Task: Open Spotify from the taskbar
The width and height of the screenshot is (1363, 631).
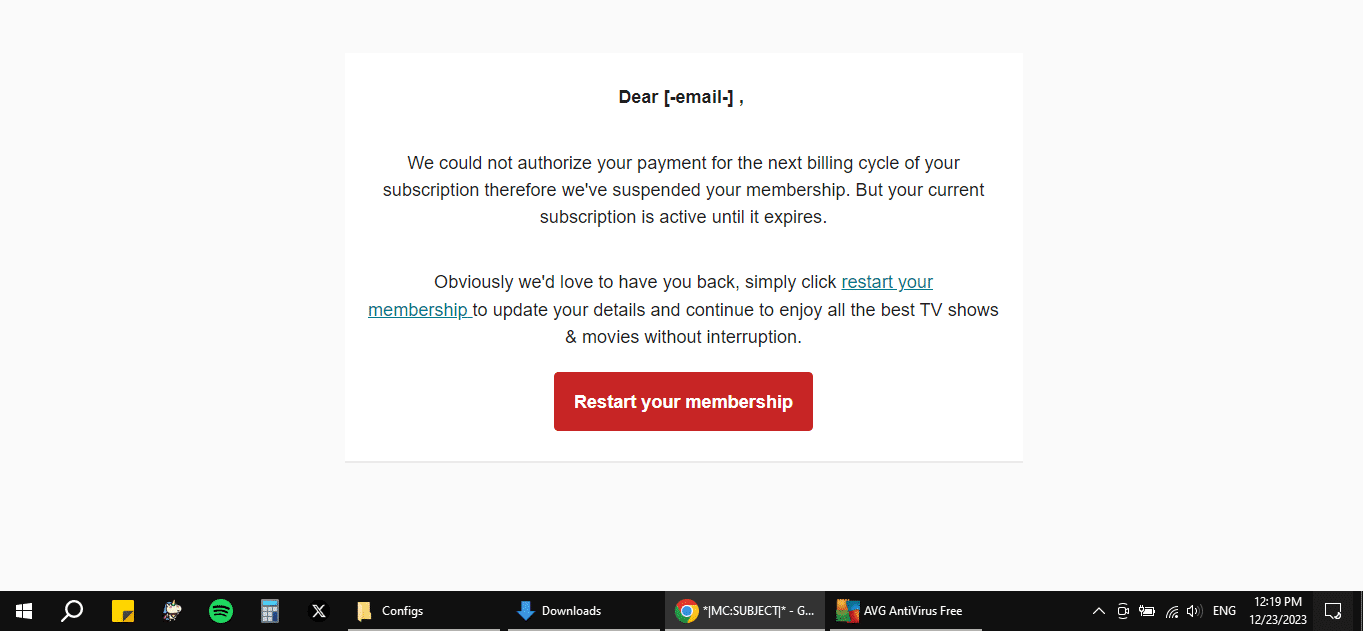Action: [221, 611]
